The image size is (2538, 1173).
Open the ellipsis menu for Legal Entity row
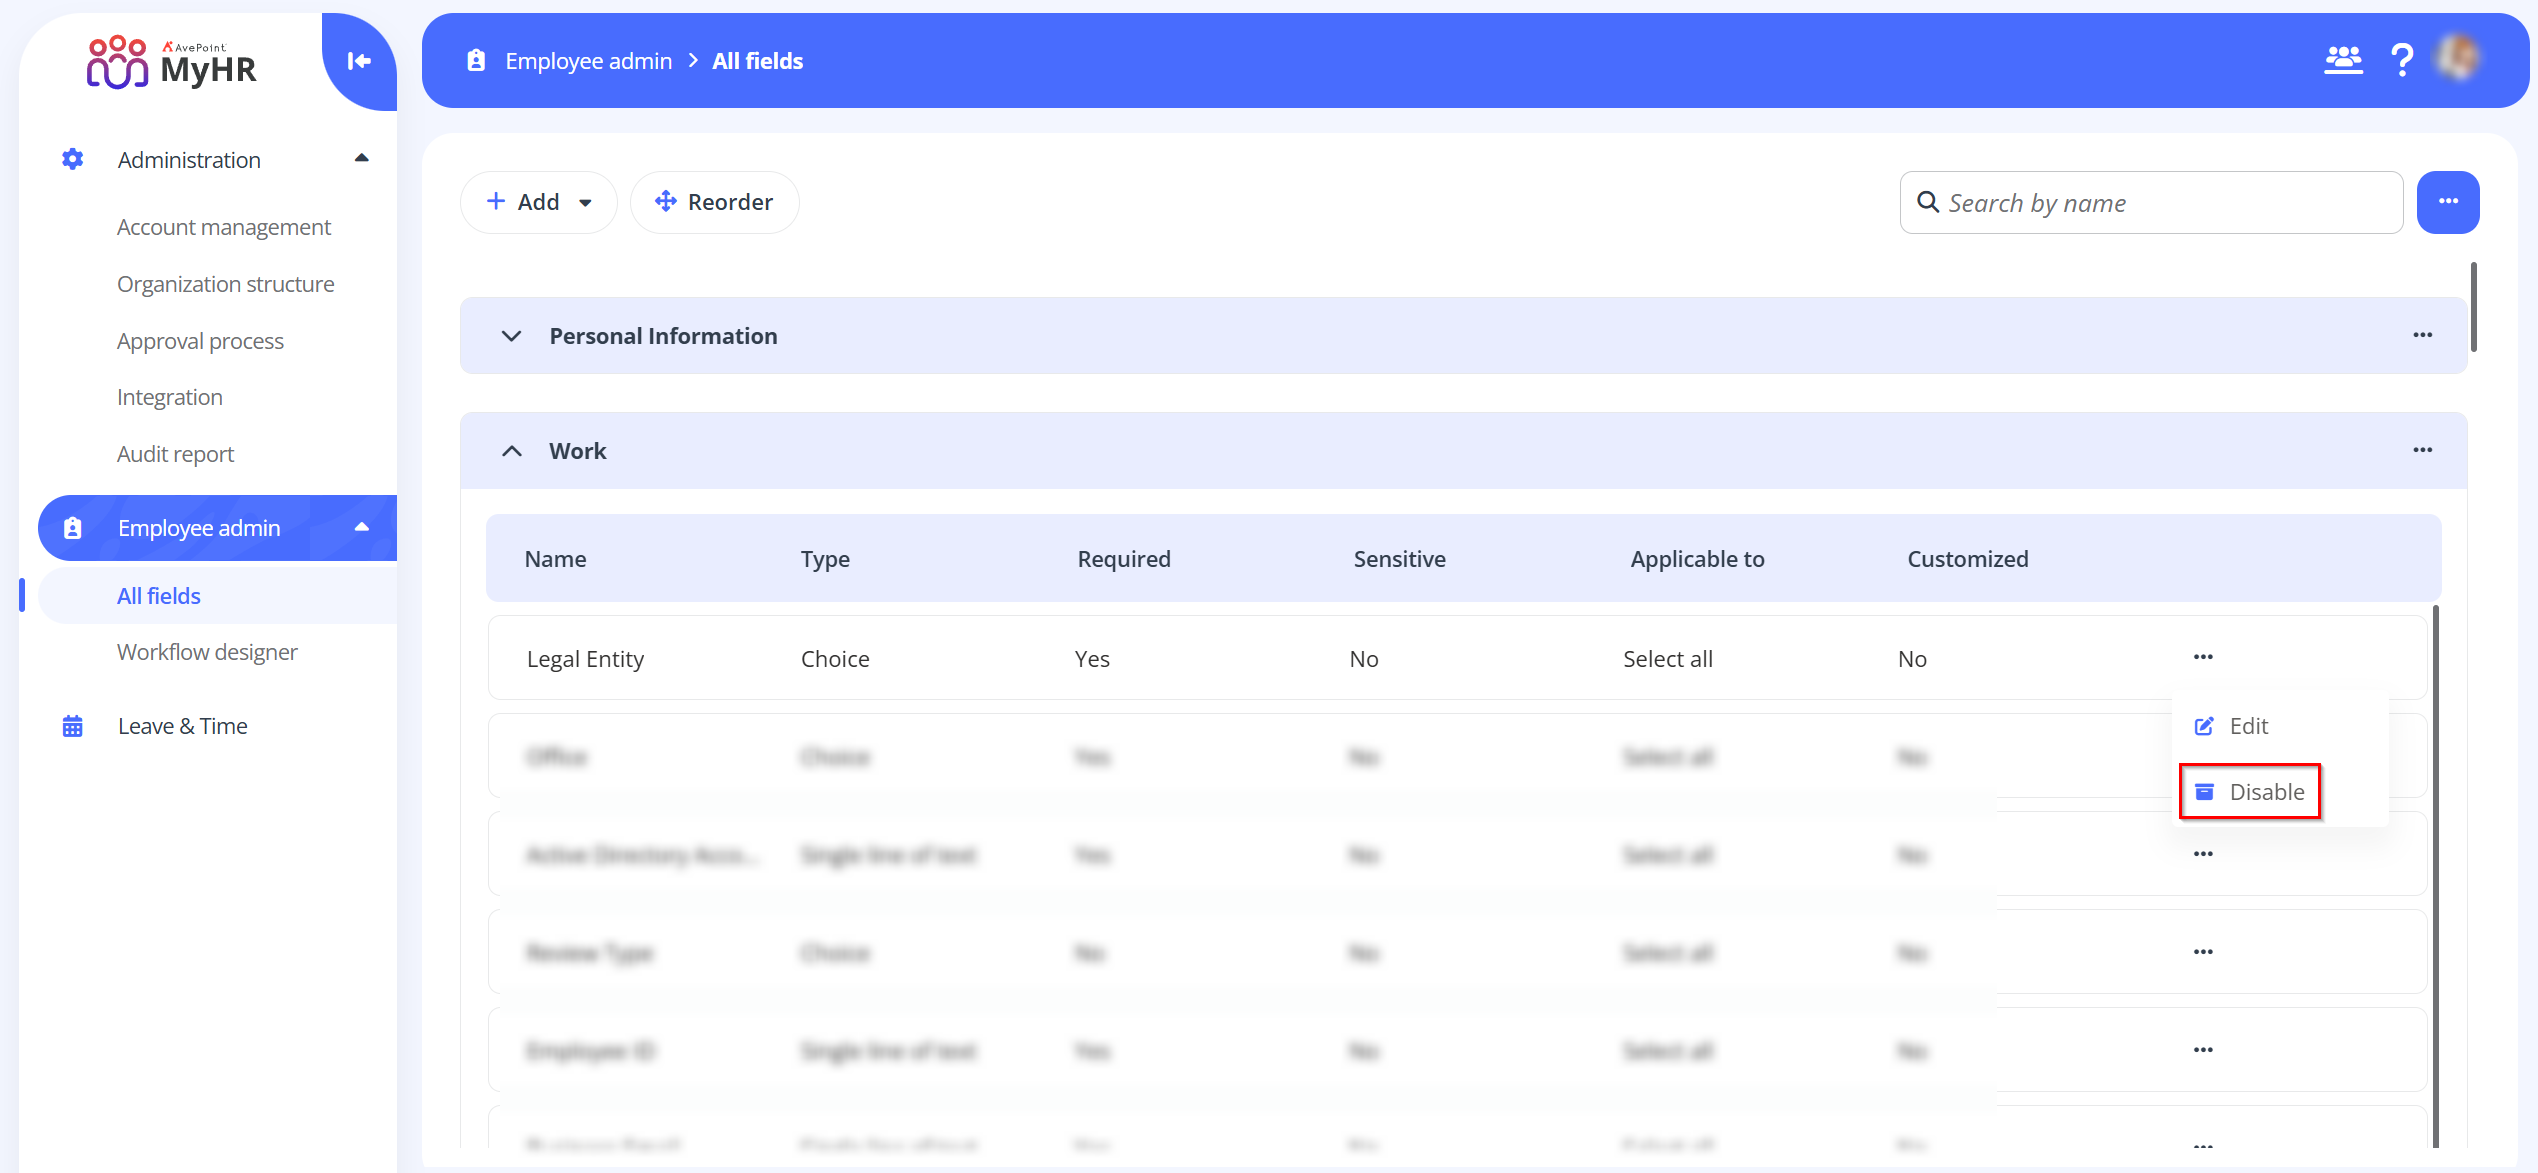pos(2203,657)
